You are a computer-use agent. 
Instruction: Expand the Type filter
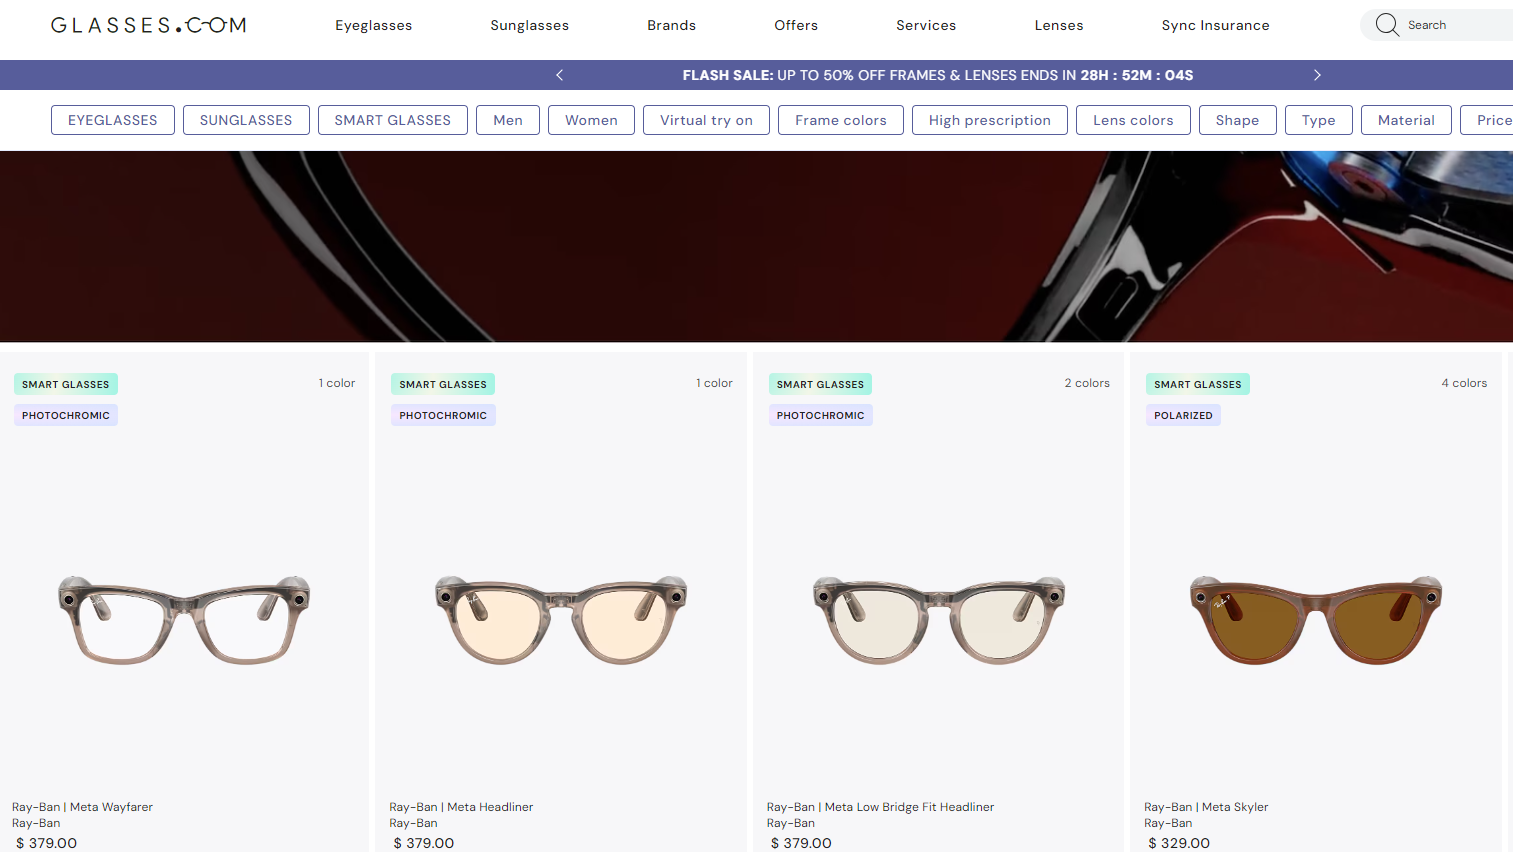[1319, 120]
